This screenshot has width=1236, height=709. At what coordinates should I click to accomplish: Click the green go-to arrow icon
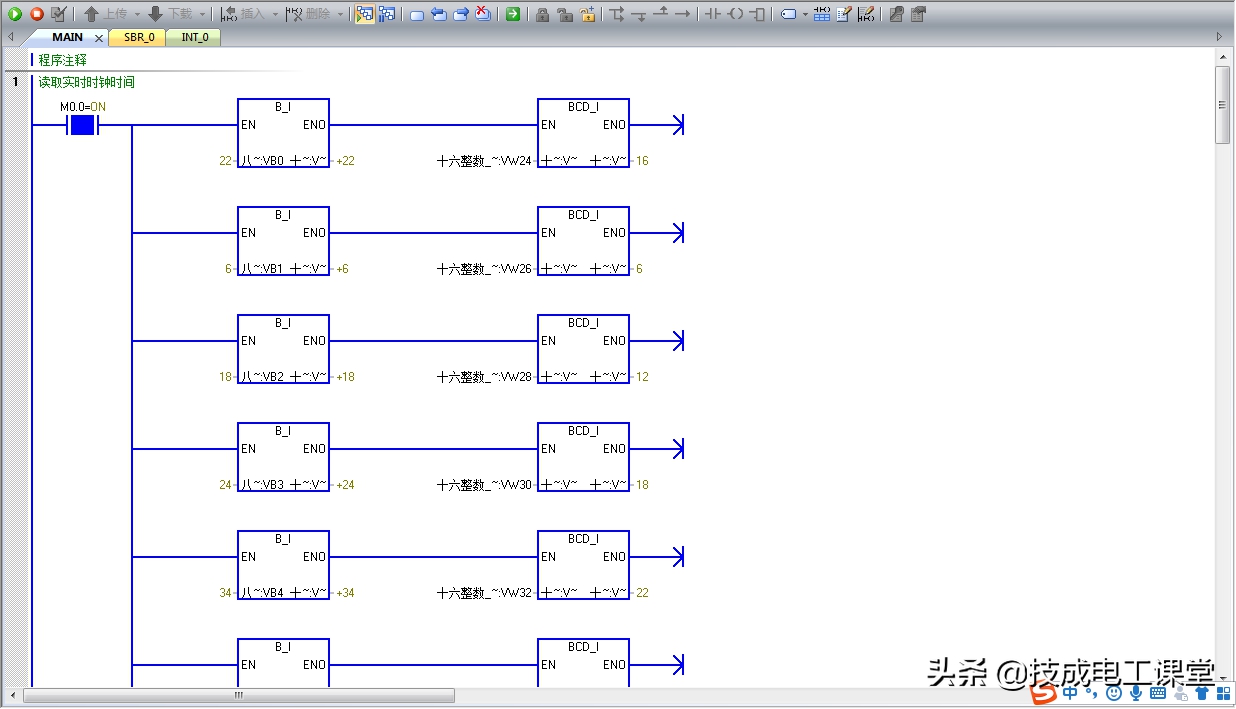pyautogui.click(x=513, y=14)
